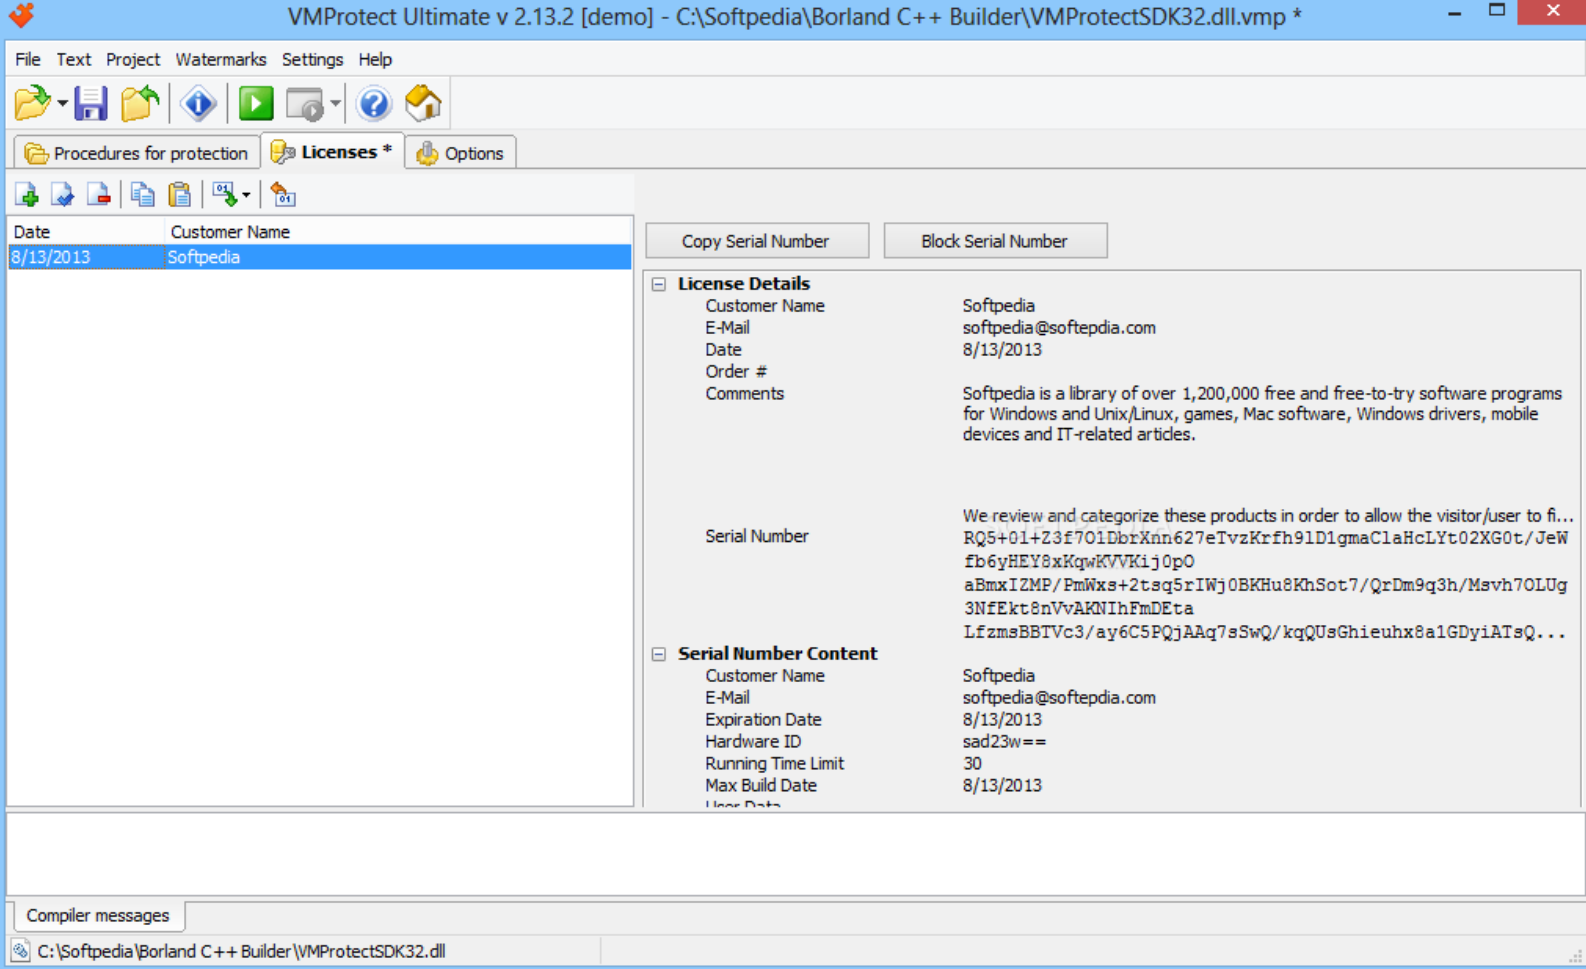Open the File menu
Screen dimensions: 1586x969
click(x=28, y=59)
